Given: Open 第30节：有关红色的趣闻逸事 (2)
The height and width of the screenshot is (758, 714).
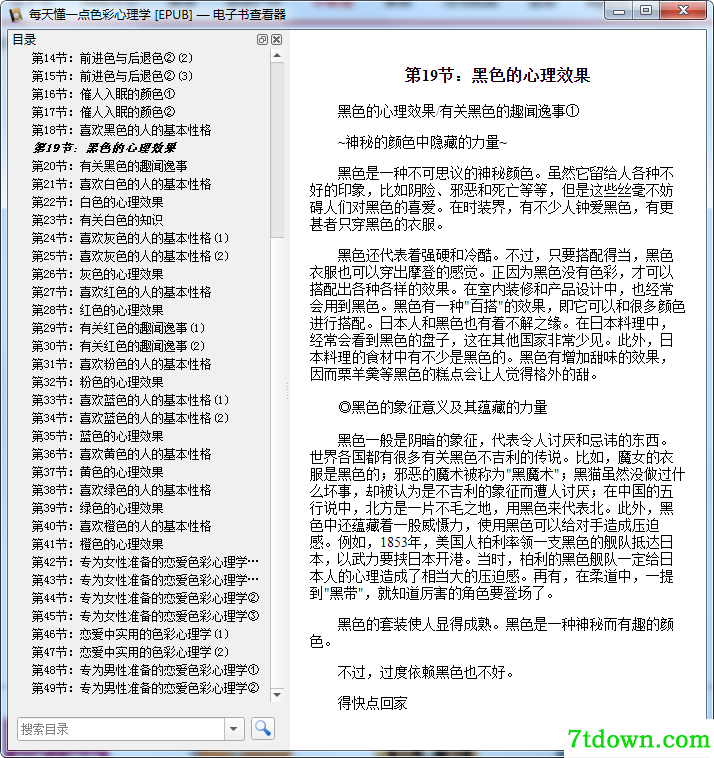Looking at the screenshot, I should point(118,346).
